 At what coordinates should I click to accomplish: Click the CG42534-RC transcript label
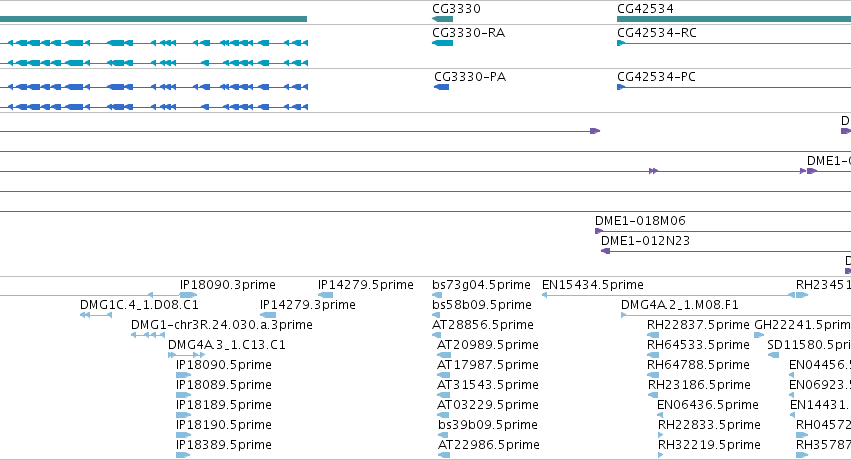click(x=657, y=33)
